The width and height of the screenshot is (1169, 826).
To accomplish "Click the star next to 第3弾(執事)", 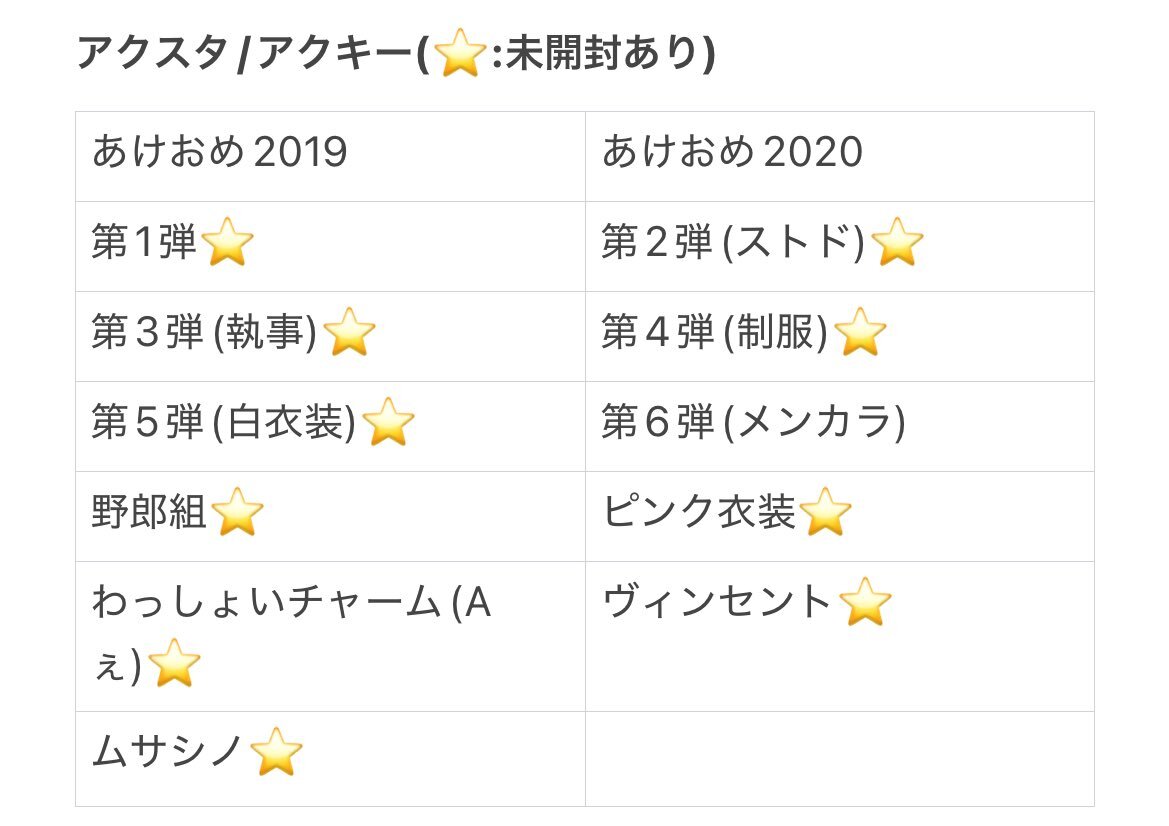I will click(x=349, y=332).
